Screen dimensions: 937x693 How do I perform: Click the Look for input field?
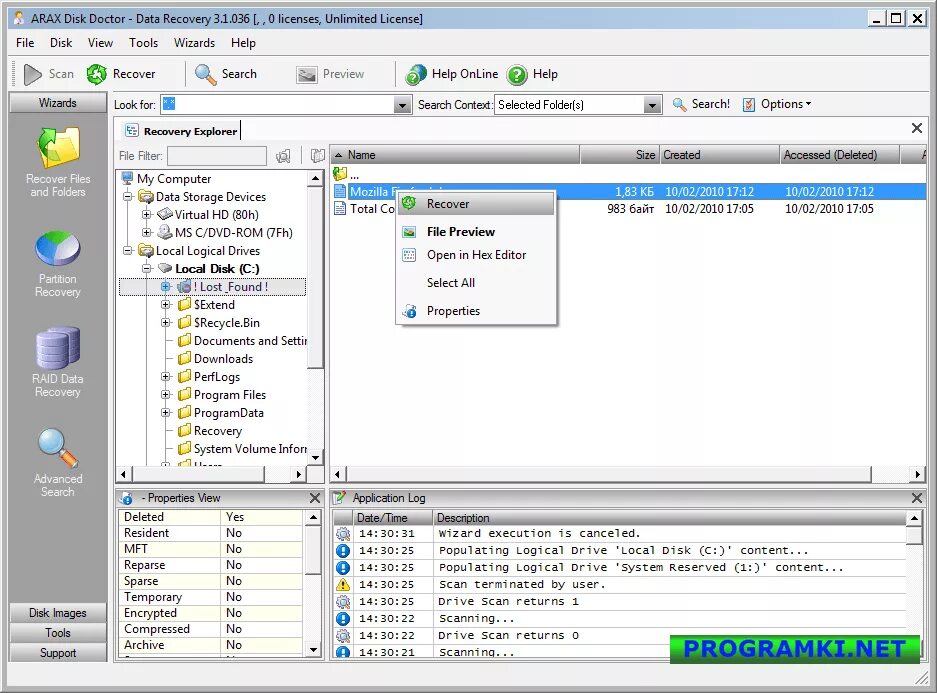[278, 105]
